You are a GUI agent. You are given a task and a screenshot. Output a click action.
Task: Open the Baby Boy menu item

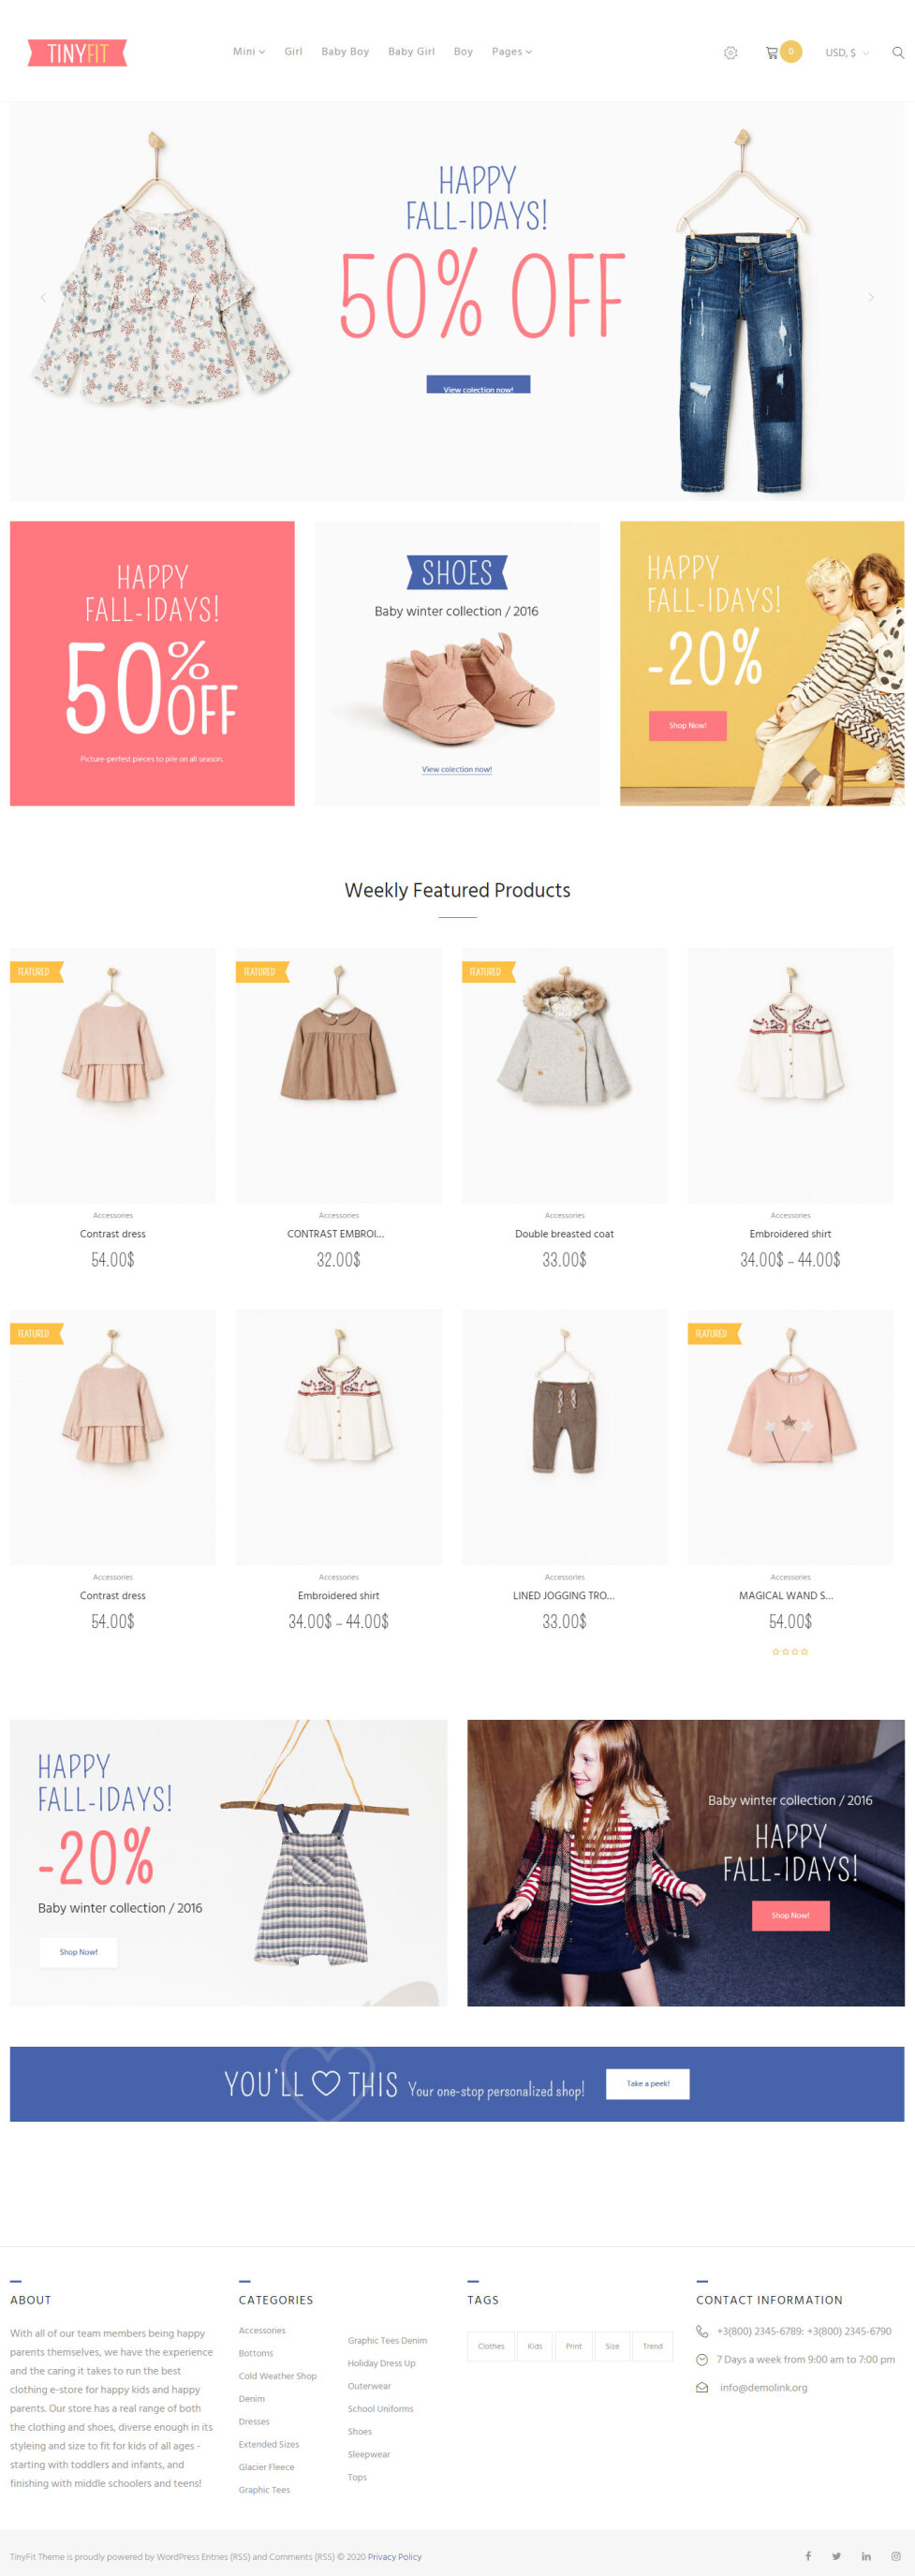[345, 52]
